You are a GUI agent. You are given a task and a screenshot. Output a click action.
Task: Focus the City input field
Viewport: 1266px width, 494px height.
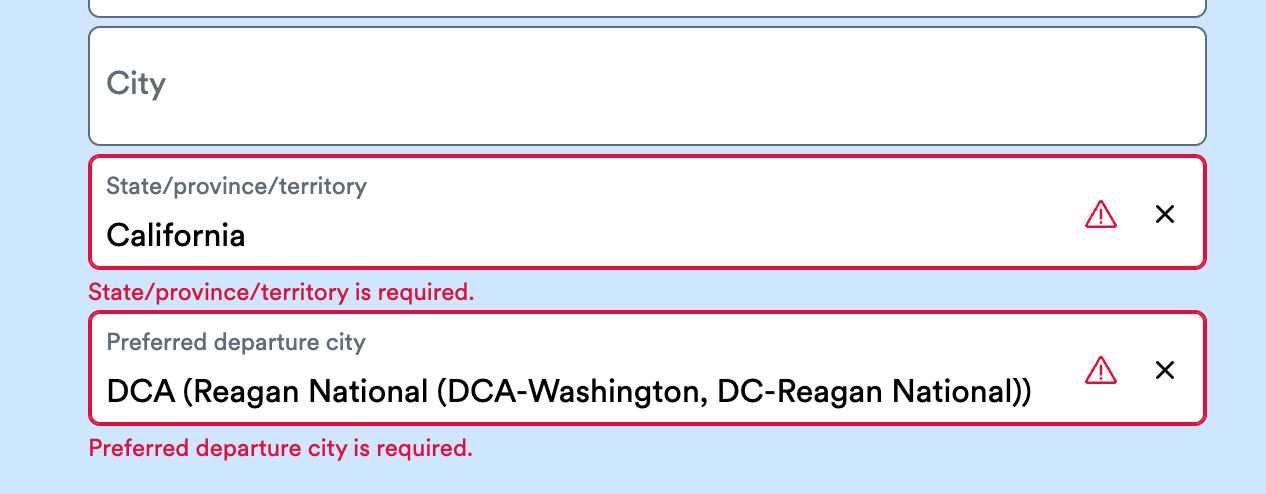tap(648, 86)
